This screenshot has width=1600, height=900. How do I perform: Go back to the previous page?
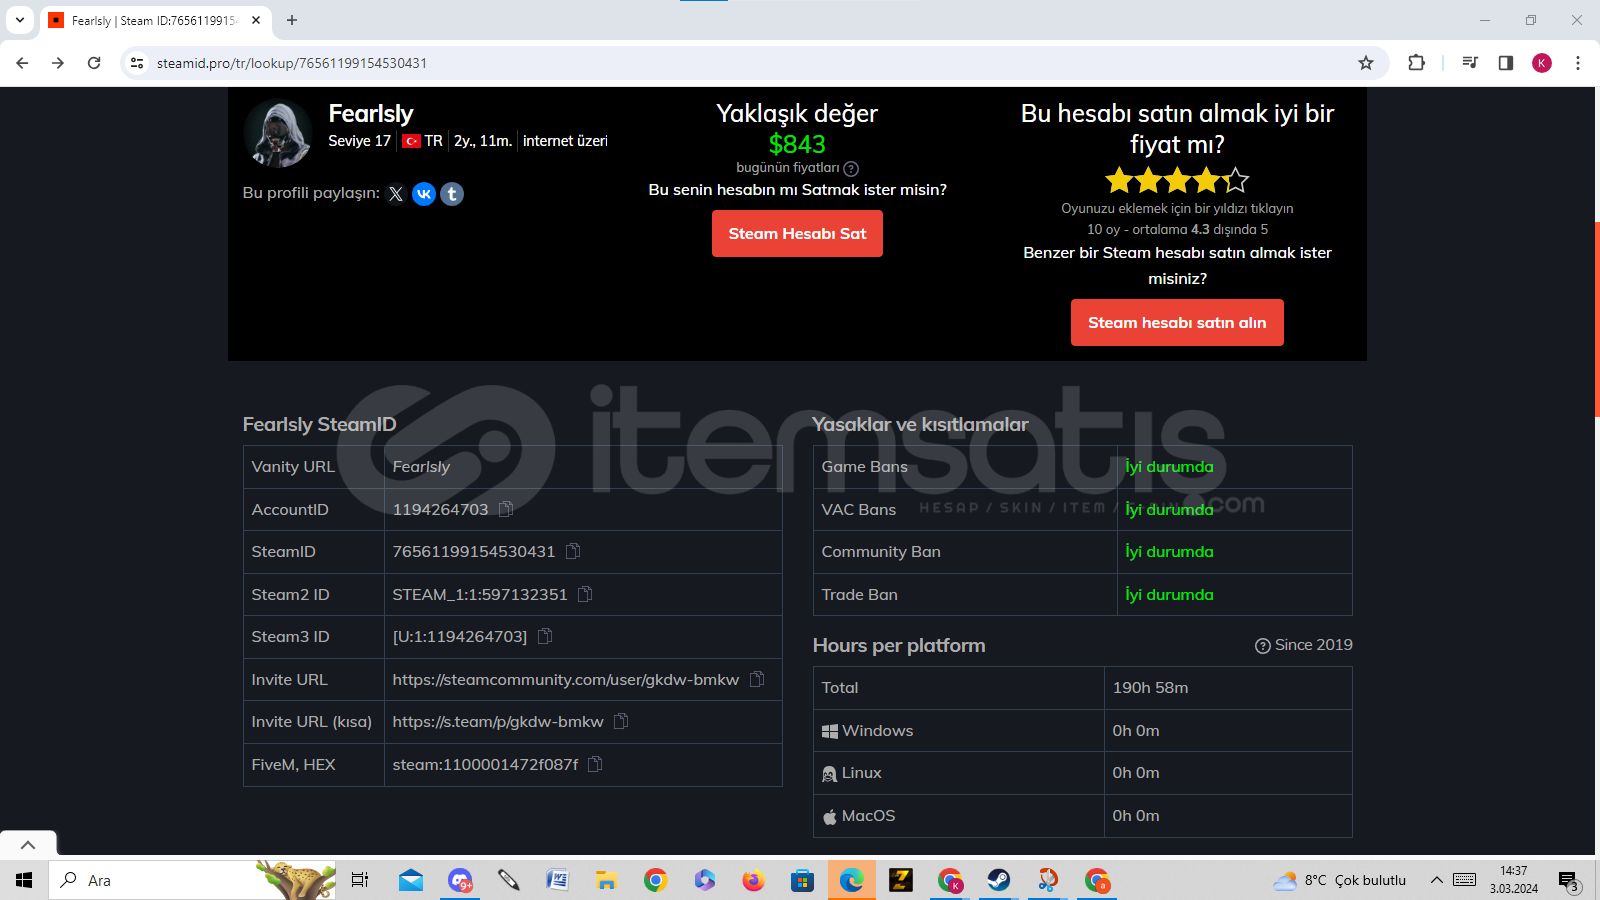(x=22, y=63)
